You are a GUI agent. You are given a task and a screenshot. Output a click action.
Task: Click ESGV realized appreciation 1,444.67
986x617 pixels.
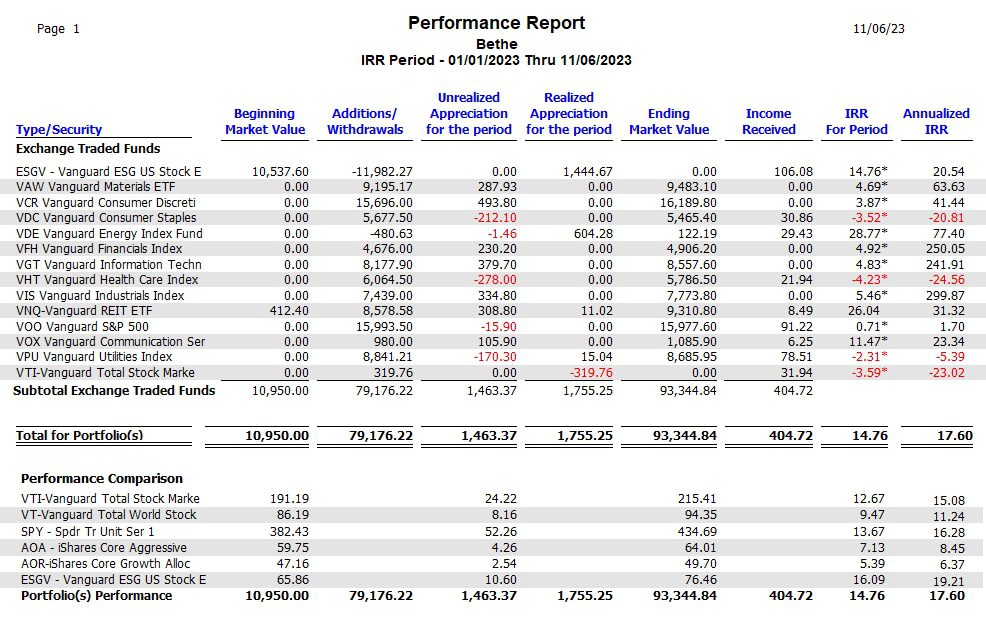(x=587, y=171)
